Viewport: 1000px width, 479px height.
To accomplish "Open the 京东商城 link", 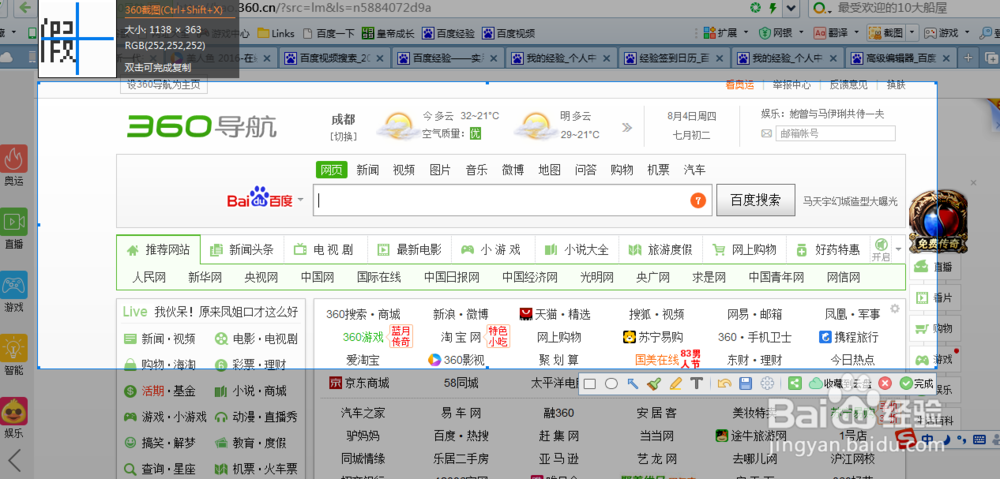I will [x=359, y=383].
